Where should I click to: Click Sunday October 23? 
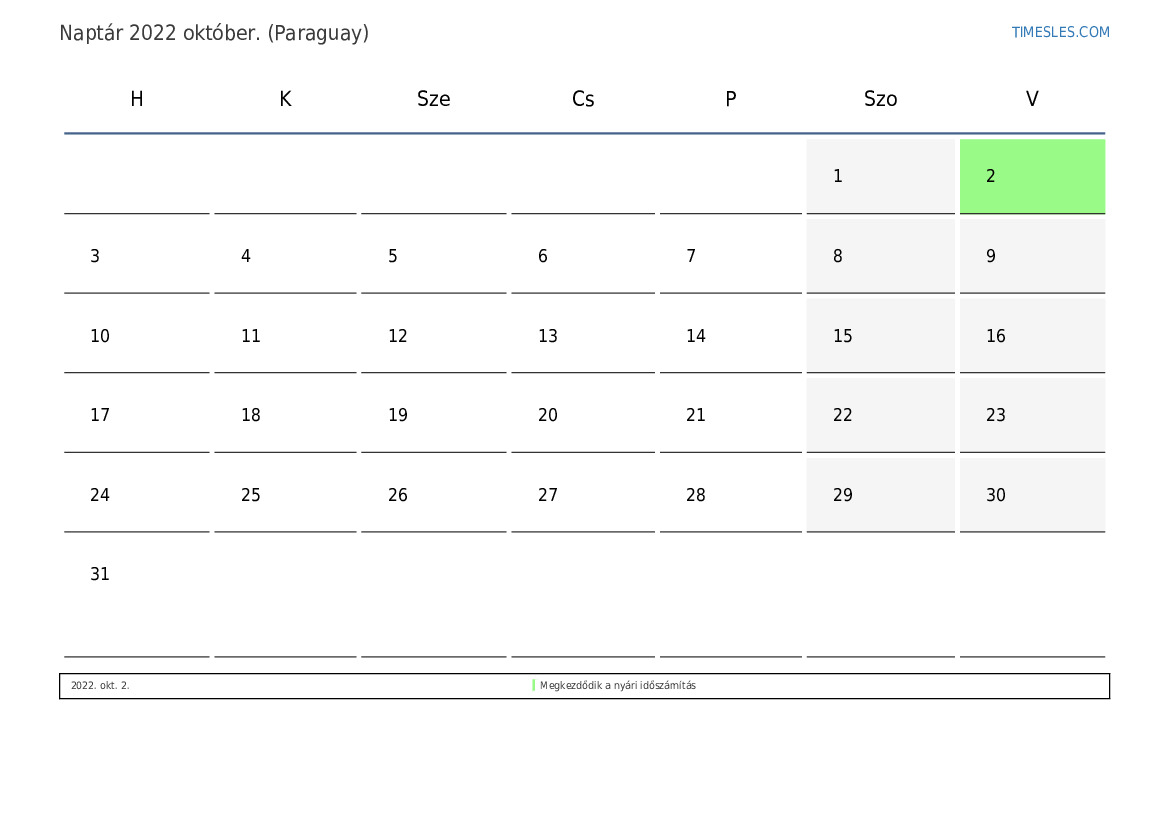[x=1032, y=415]
